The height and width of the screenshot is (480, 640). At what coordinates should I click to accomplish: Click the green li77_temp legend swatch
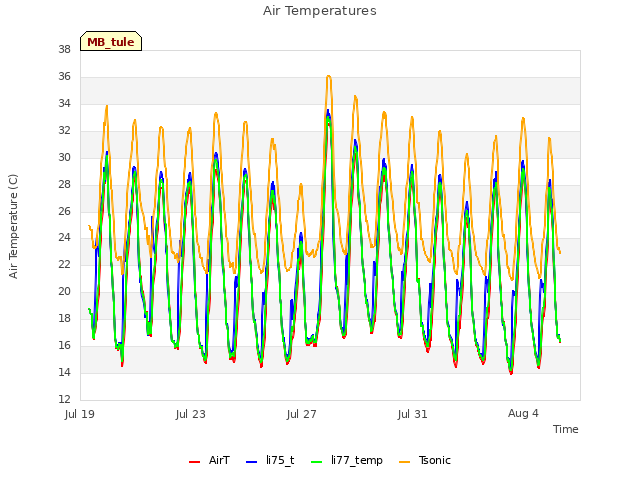coord(317,462)
